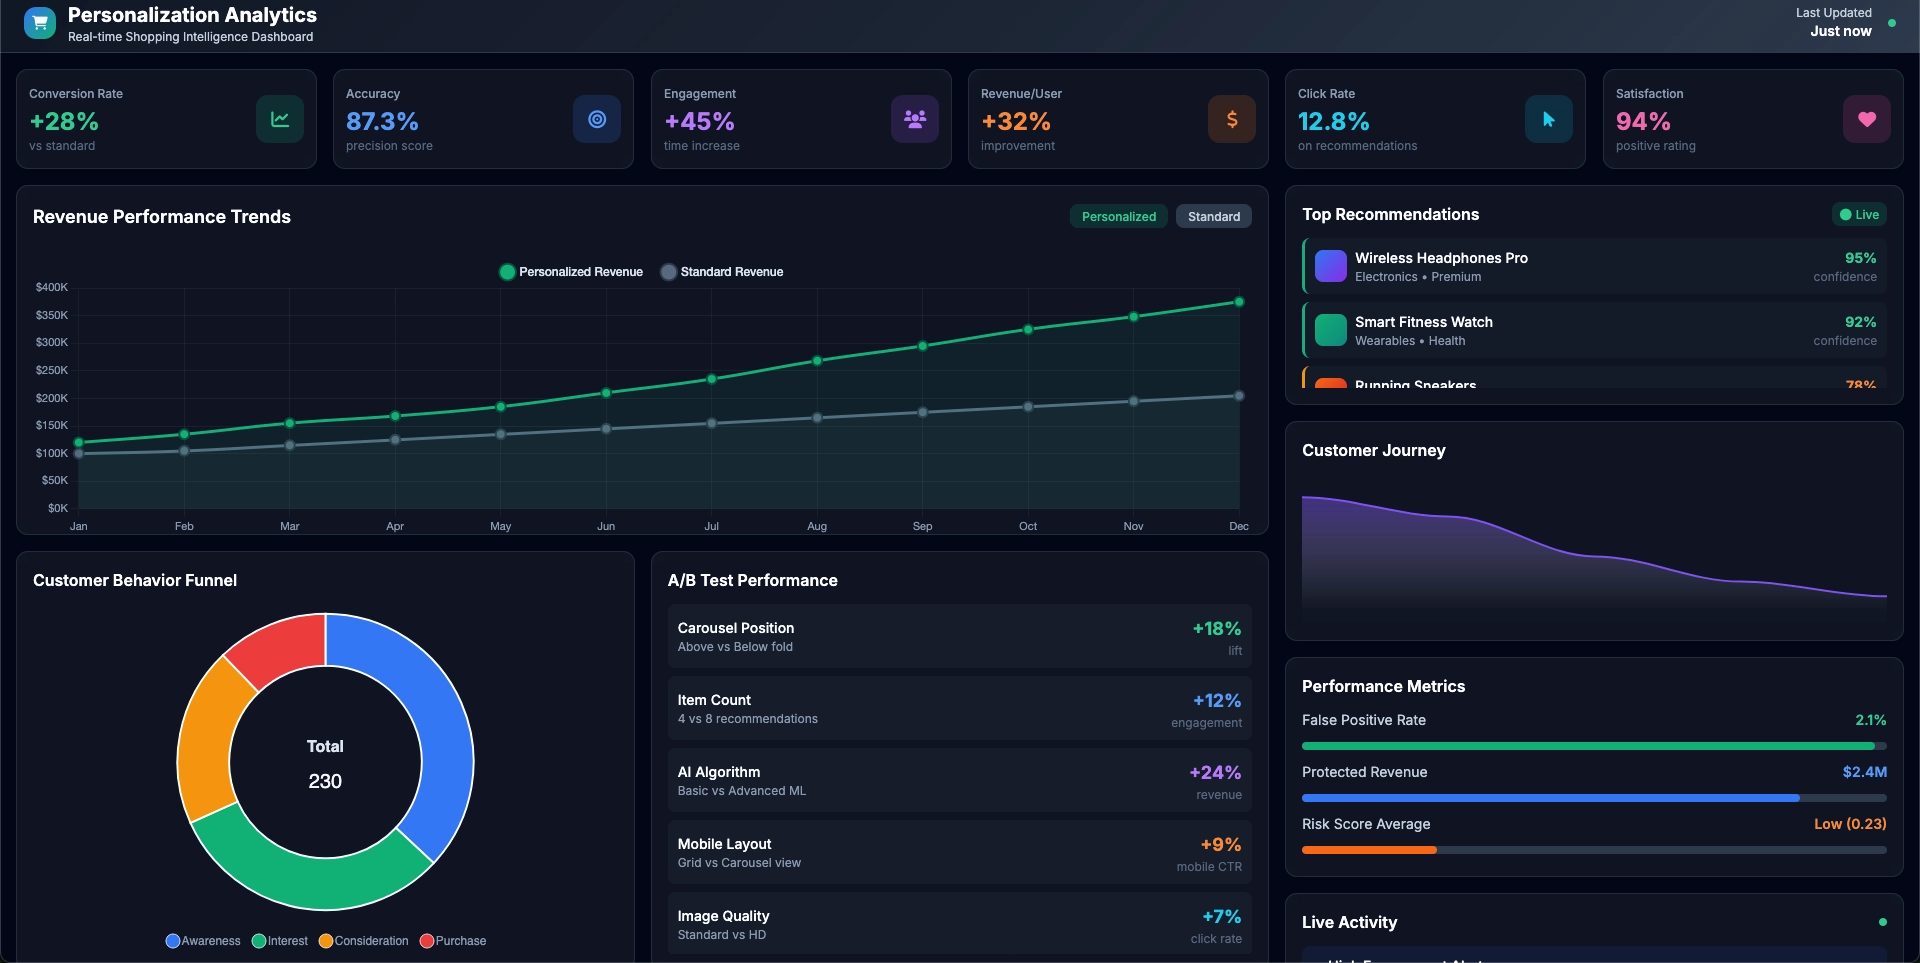The image size is (1920, 963).
Task: Toggle the Live indicator on Top Recommendations
Action: pyautogui.click(x=1859, y=214)
